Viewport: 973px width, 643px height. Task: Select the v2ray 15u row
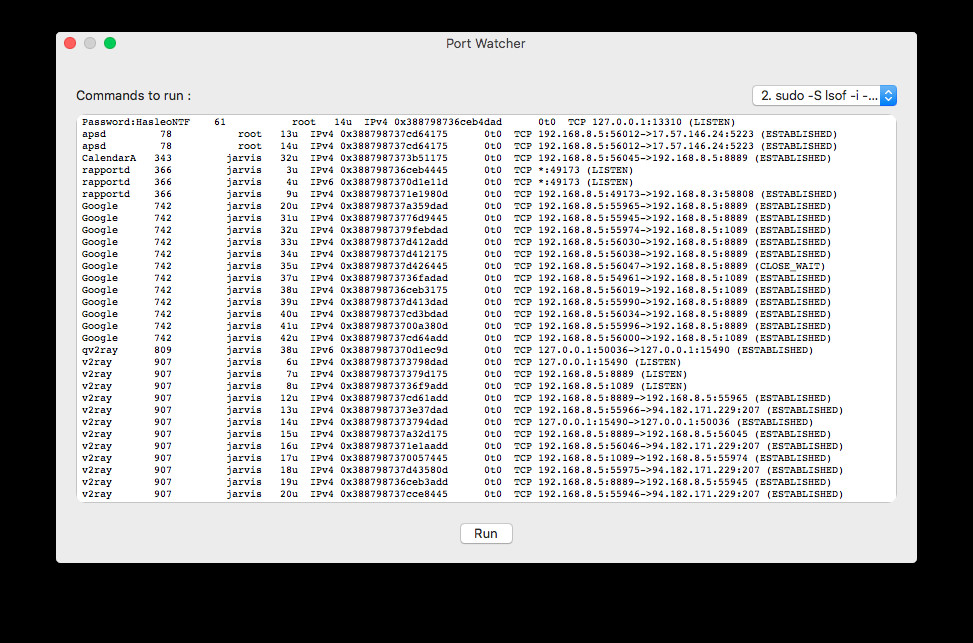456,434
